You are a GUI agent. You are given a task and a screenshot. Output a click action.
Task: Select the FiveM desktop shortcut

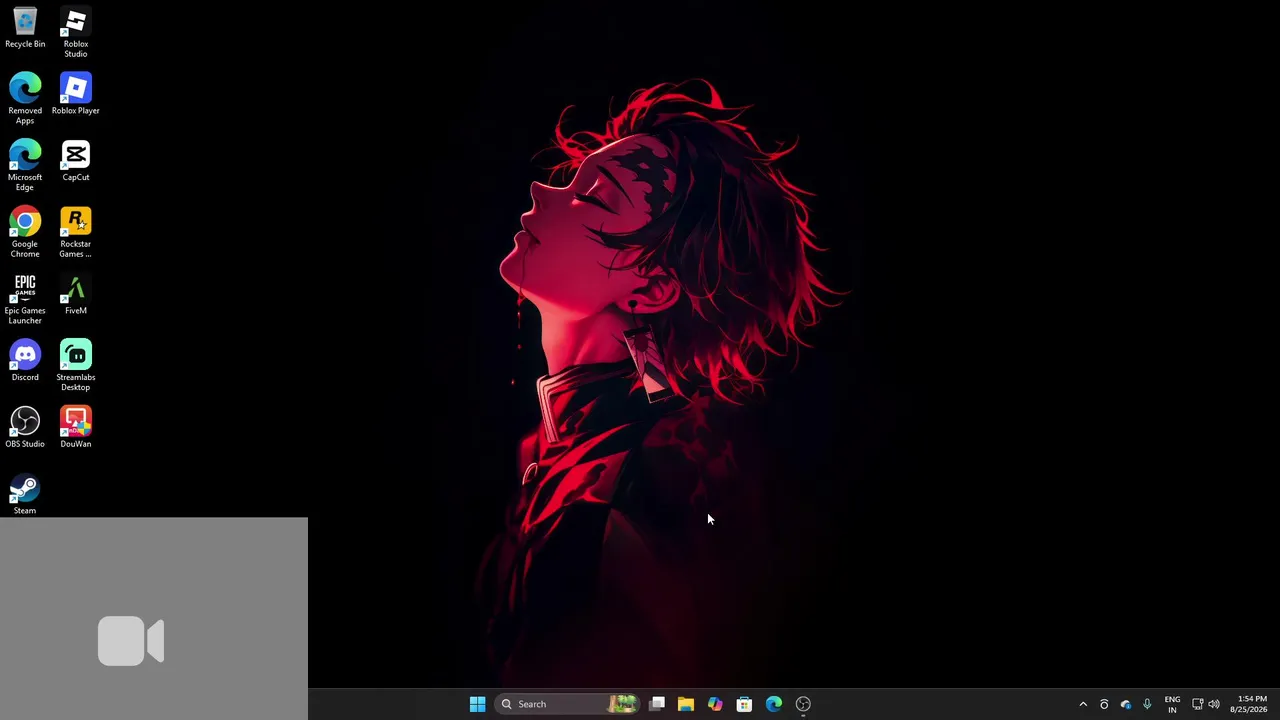pos(76,294)
